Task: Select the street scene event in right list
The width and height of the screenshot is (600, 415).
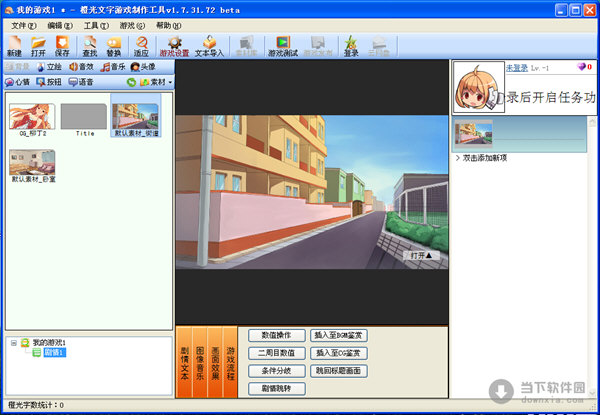Action: 519,134
